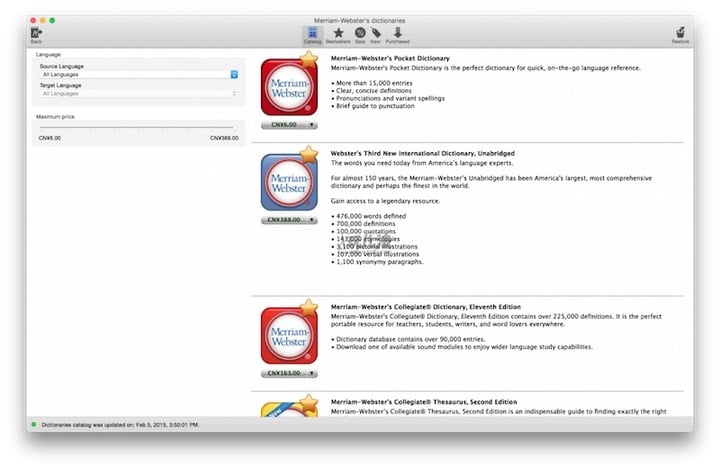This screenshot has height=470, width=720.
Task: Select the Pocket Dictionary app icon
Action: pos(289,87)
